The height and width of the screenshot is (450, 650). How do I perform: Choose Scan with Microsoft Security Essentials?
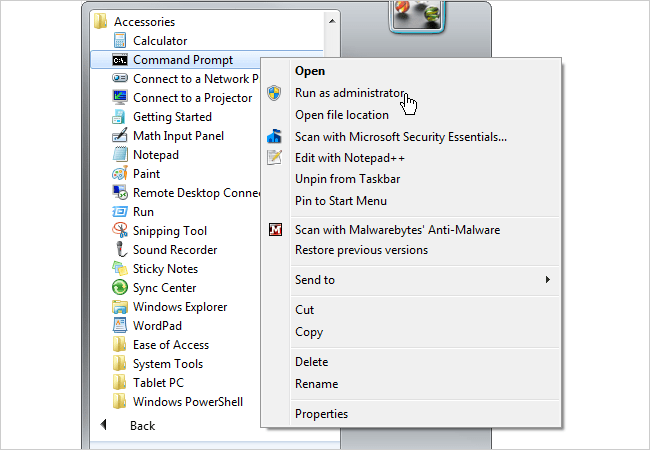tap(401, 137)
